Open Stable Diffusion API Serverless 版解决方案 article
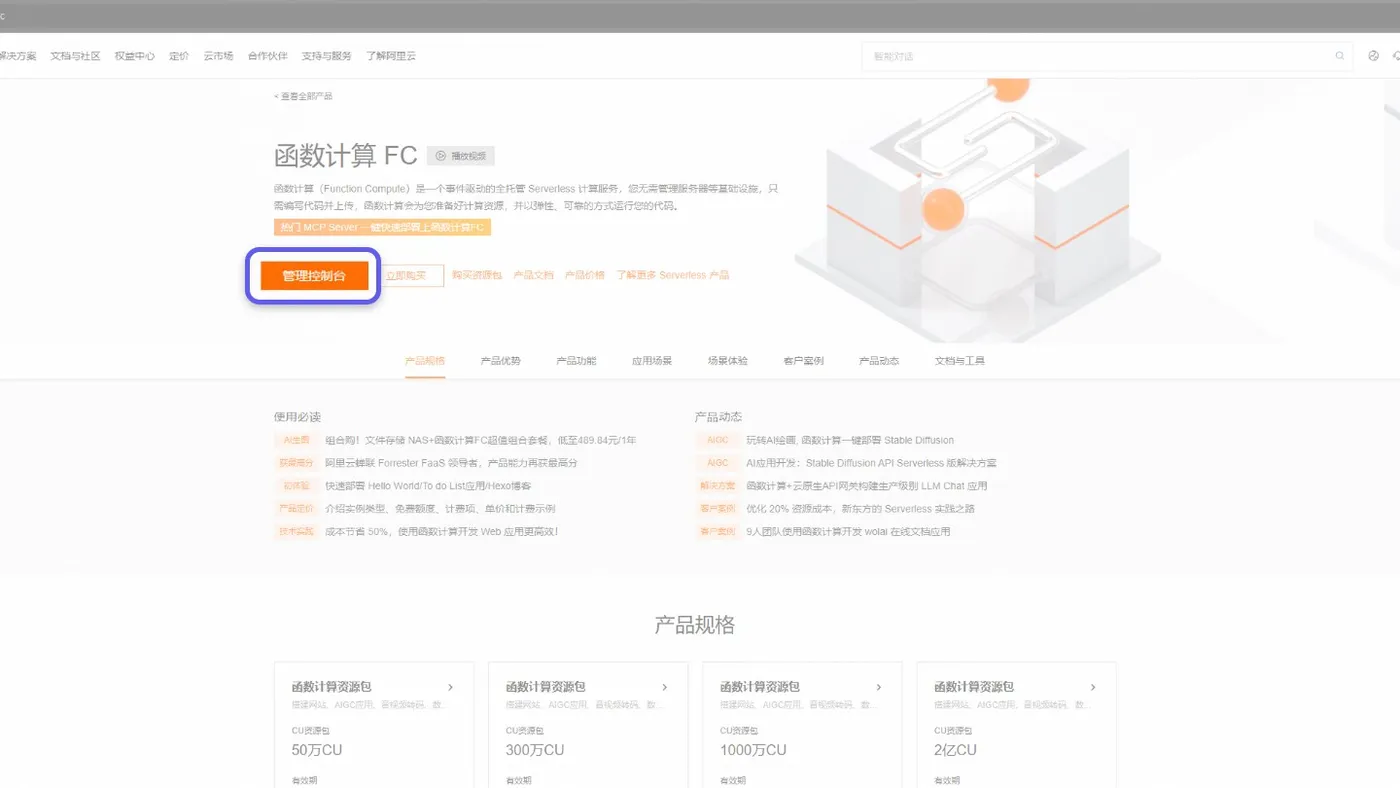Screen dimensions: 1400x788 (x=871, y=463)
